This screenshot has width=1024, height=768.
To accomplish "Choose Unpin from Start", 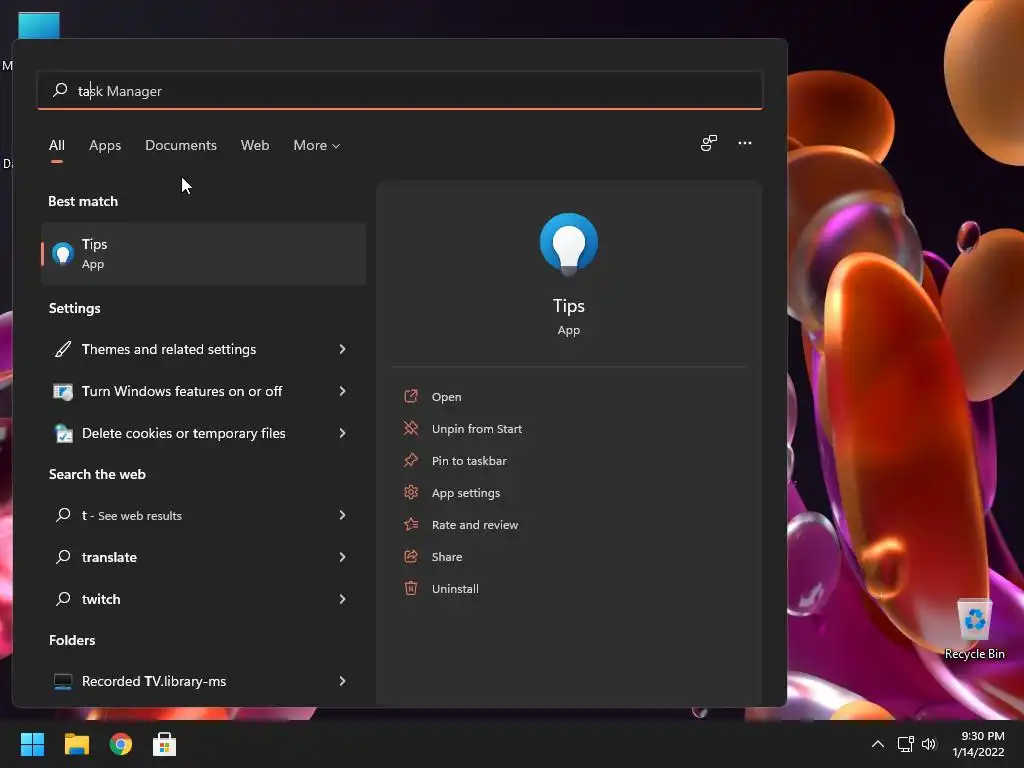I will 477,428.
